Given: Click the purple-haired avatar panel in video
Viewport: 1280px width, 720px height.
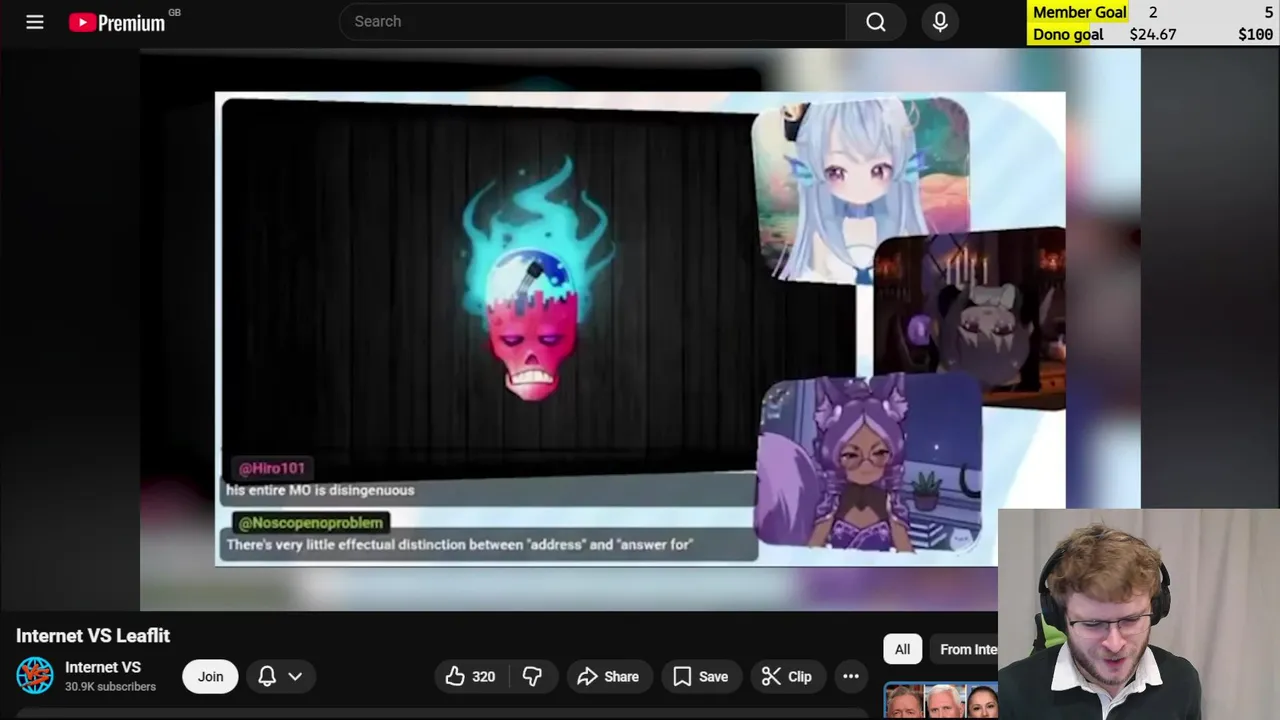Looking at the screenshot, I should click(868, 463).
